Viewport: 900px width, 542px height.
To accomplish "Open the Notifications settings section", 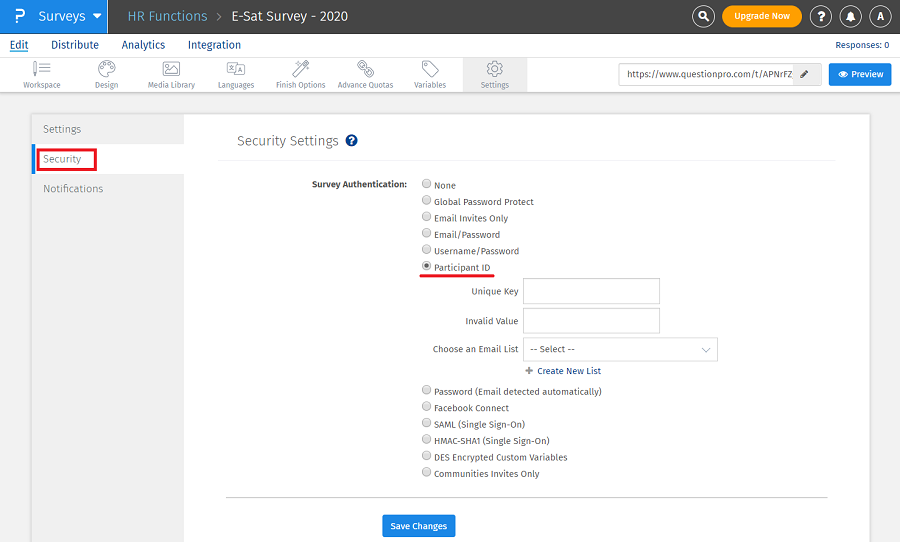I will click(x=73, y=189).
